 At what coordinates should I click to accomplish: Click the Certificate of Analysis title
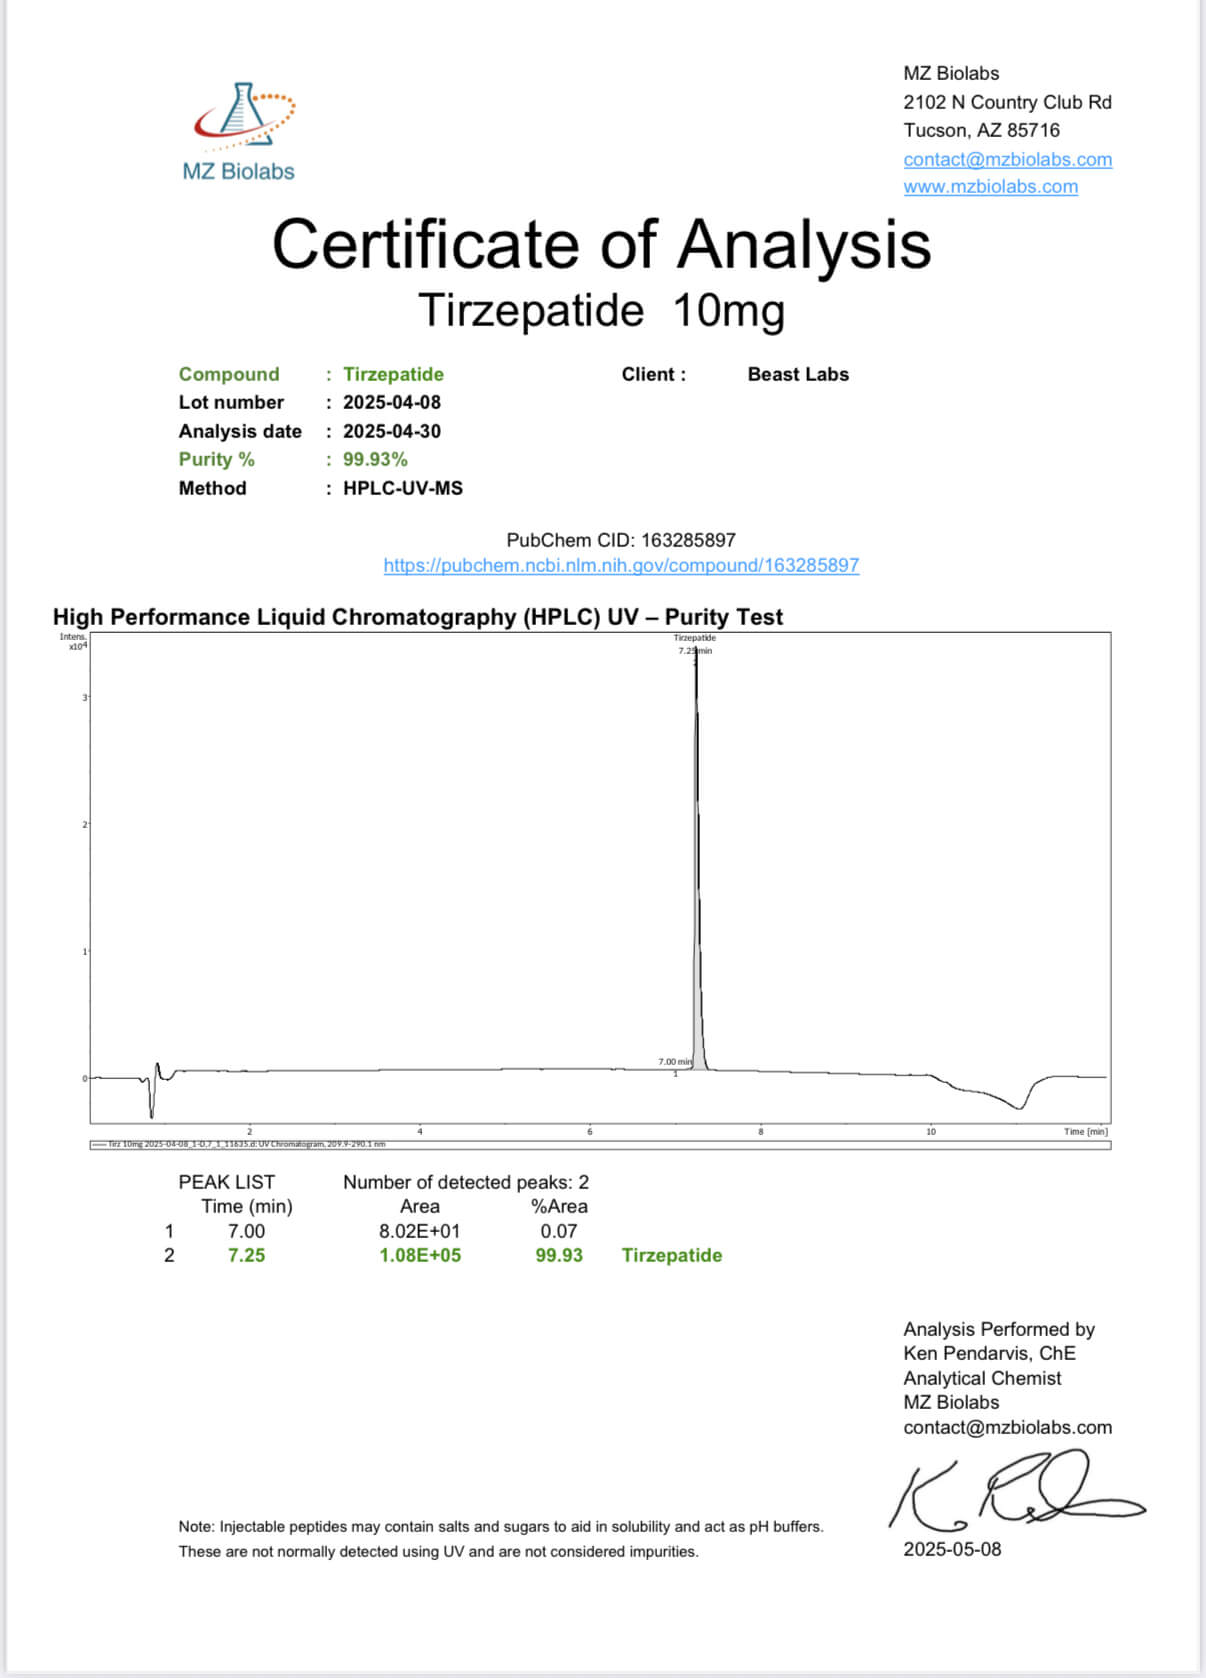pyautogui.click(x=601, y=245)
